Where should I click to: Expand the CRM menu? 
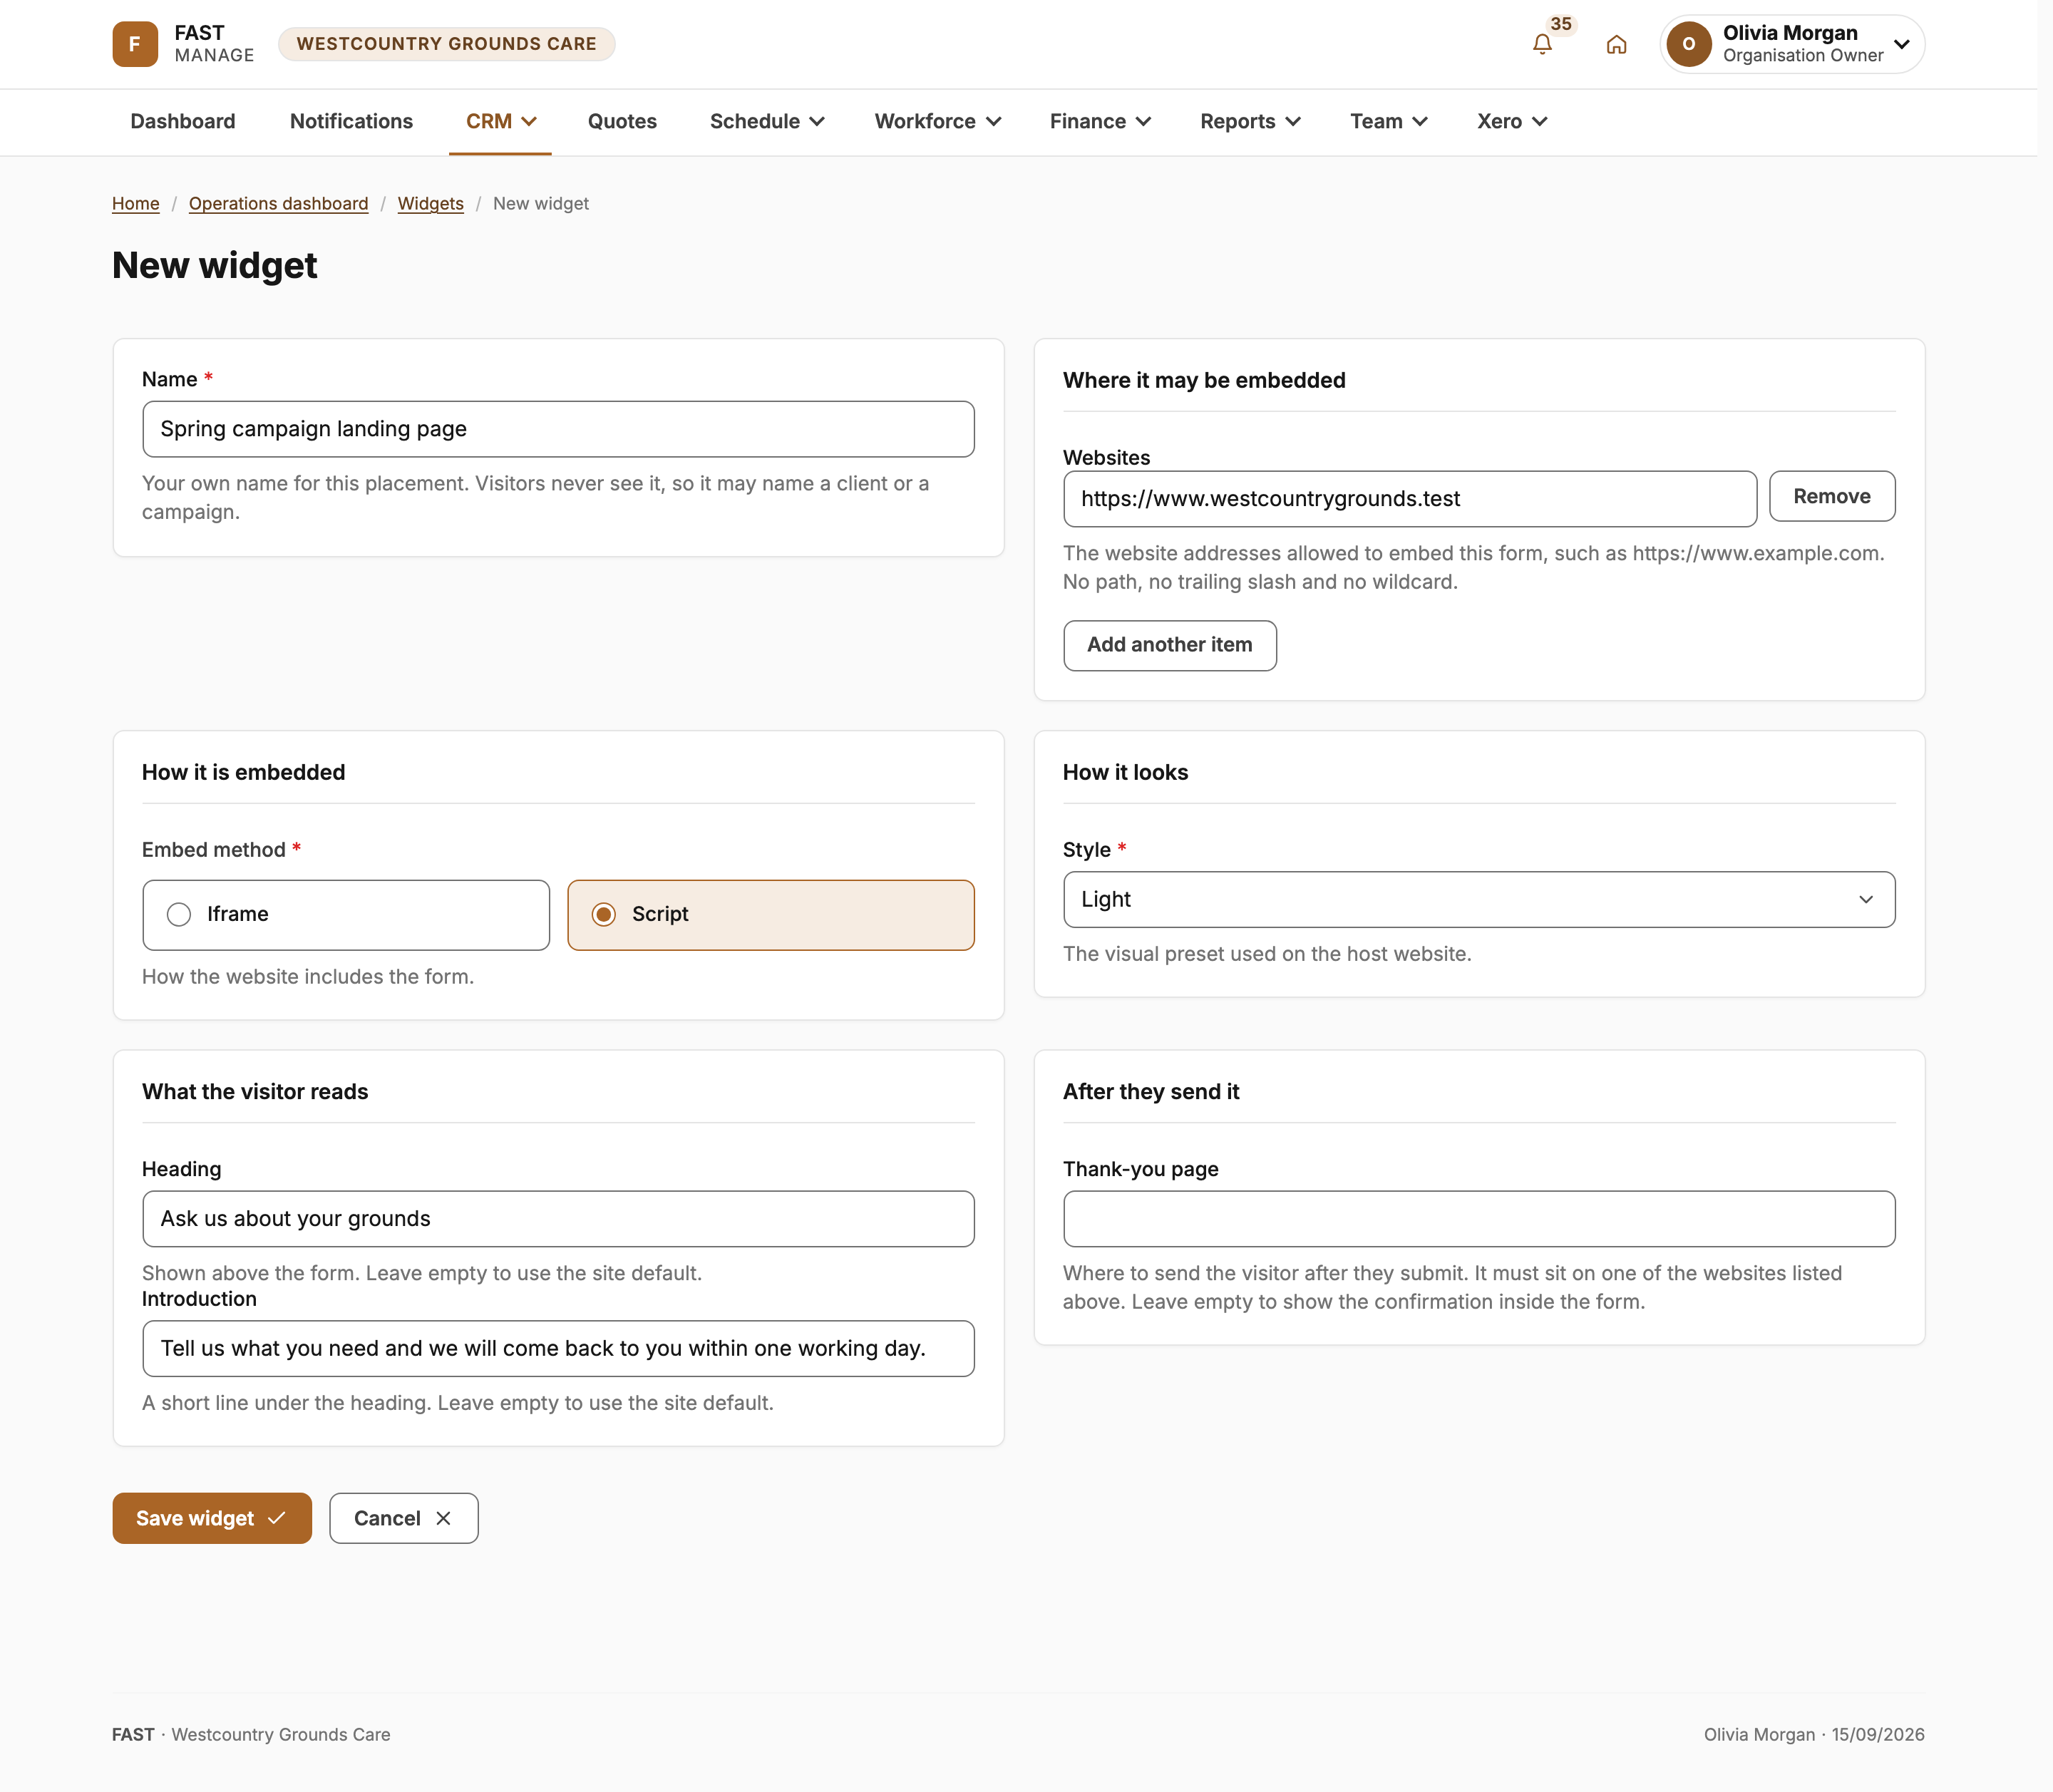(501, 121)
